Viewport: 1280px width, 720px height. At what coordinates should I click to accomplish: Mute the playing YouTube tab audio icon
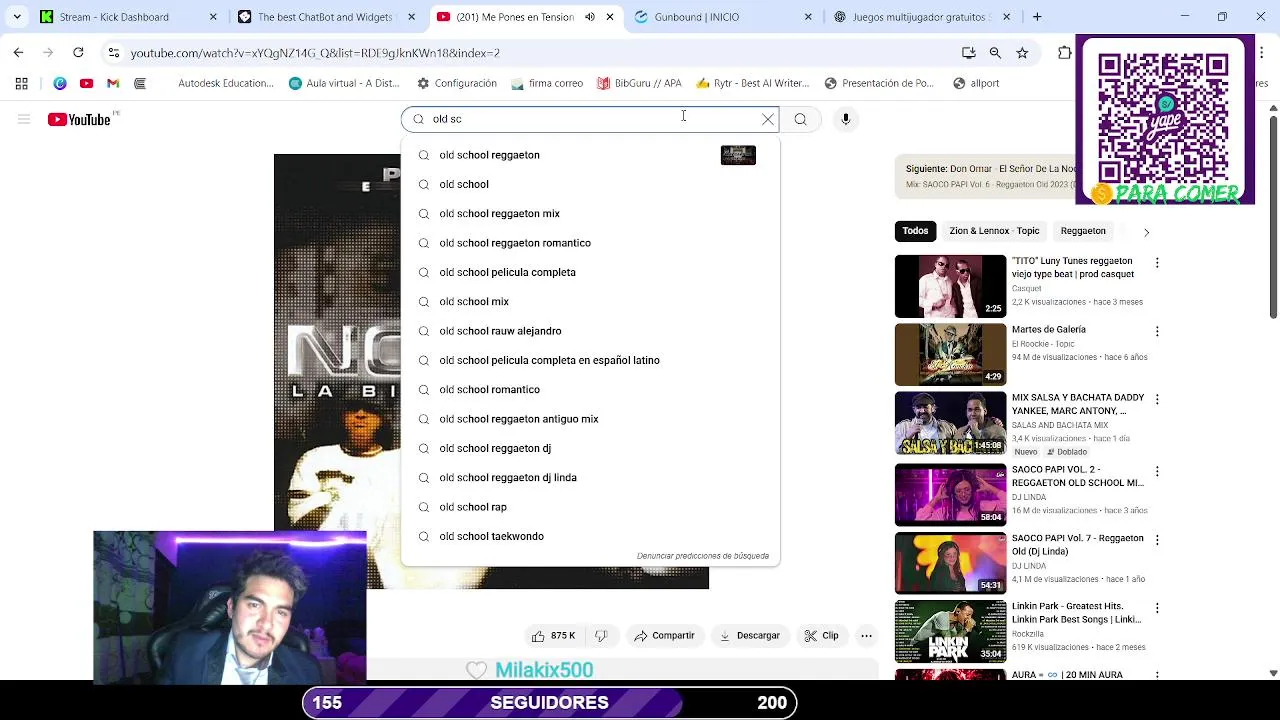point(589,17)
